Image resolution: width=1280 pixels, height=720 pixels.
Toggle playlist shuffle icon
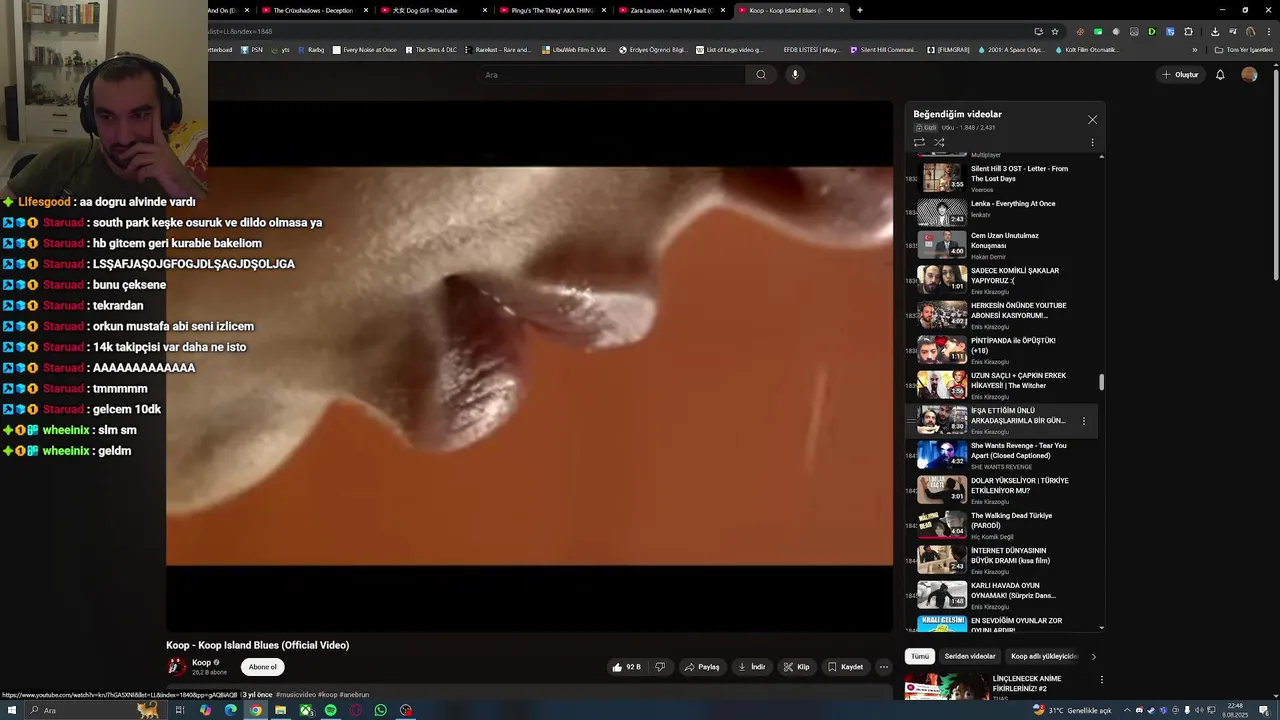coord(939,142)
